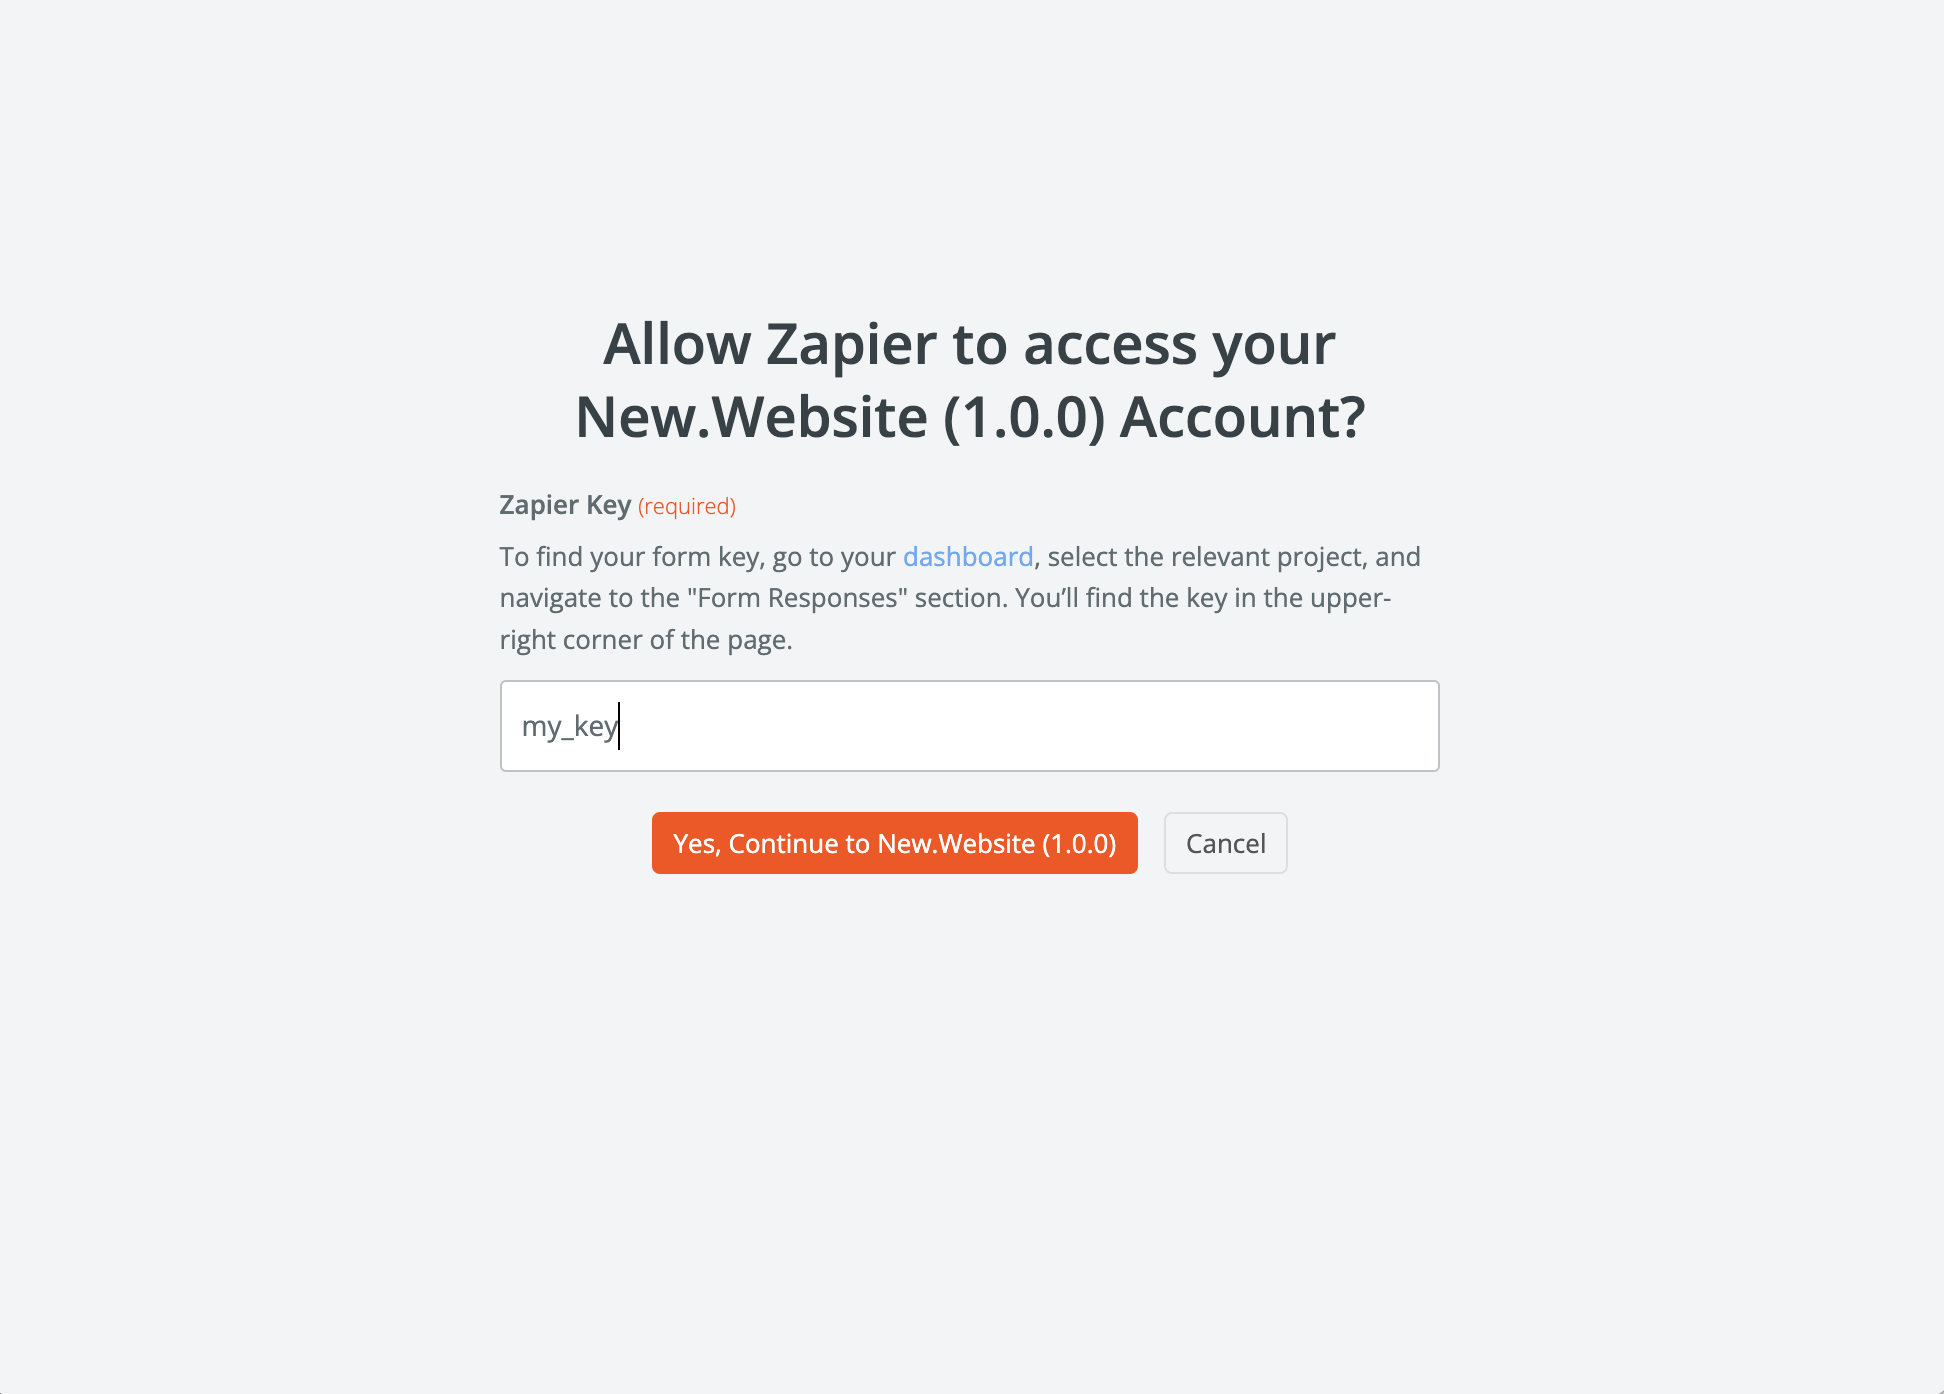Click the "my_key" text in the field
This screenshot has height=1394, width=1944.
pos(570,727)
